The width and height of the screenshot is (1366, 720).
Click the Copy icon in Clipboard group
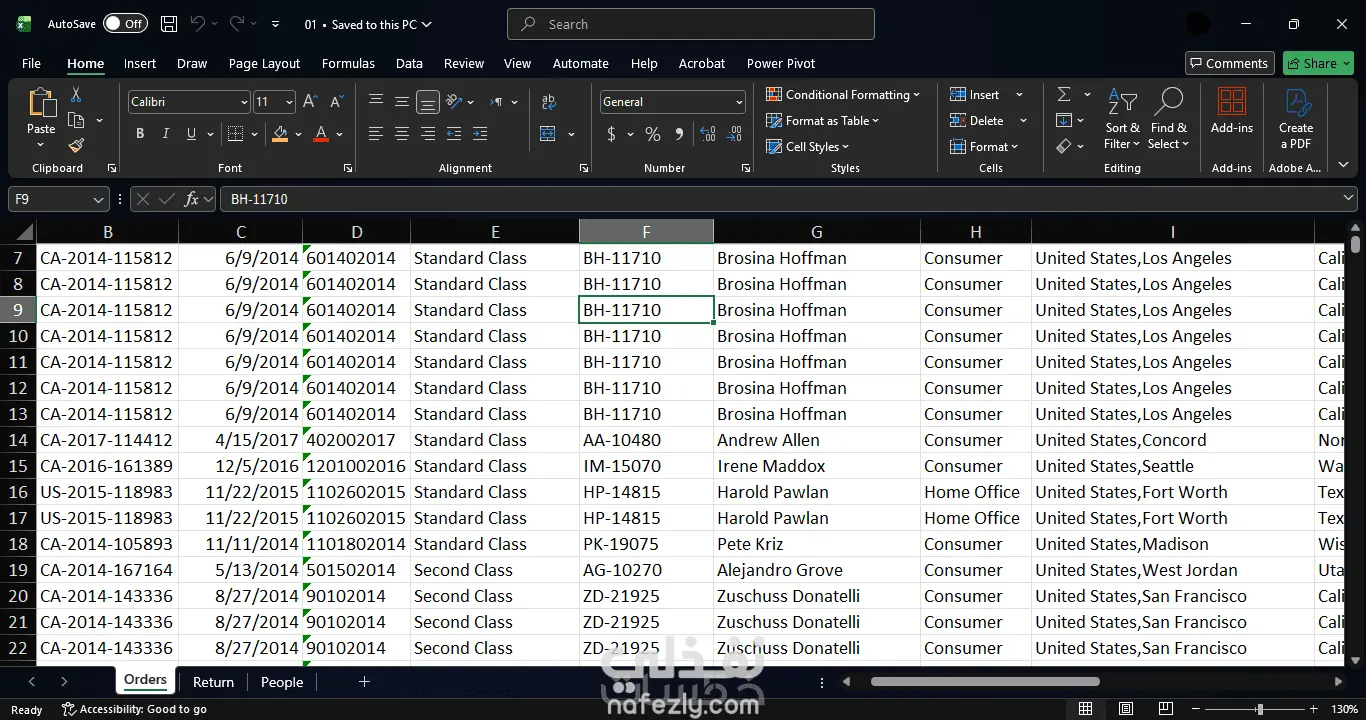[x=76, y=121]
